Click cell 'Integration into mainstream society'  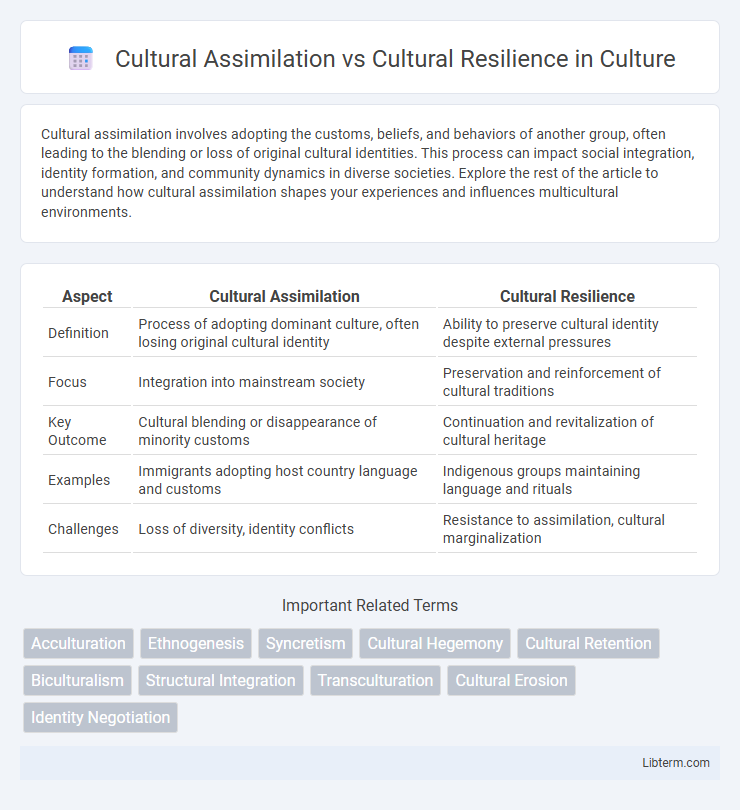pyautogui.click(x=284, y=382)
